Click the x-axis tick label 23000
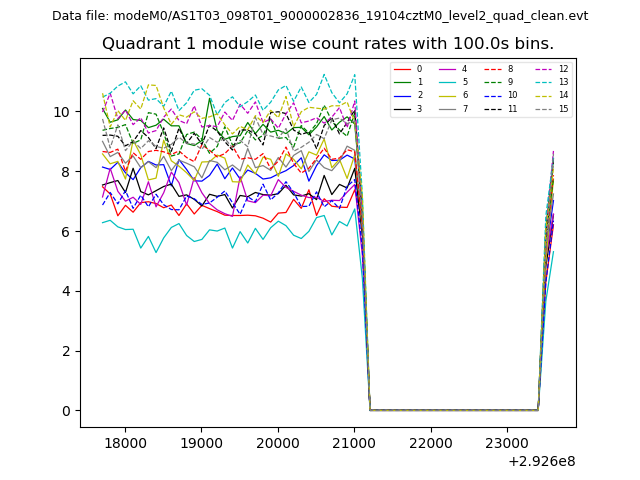This screenshot has width=640, height=480. 506,443
